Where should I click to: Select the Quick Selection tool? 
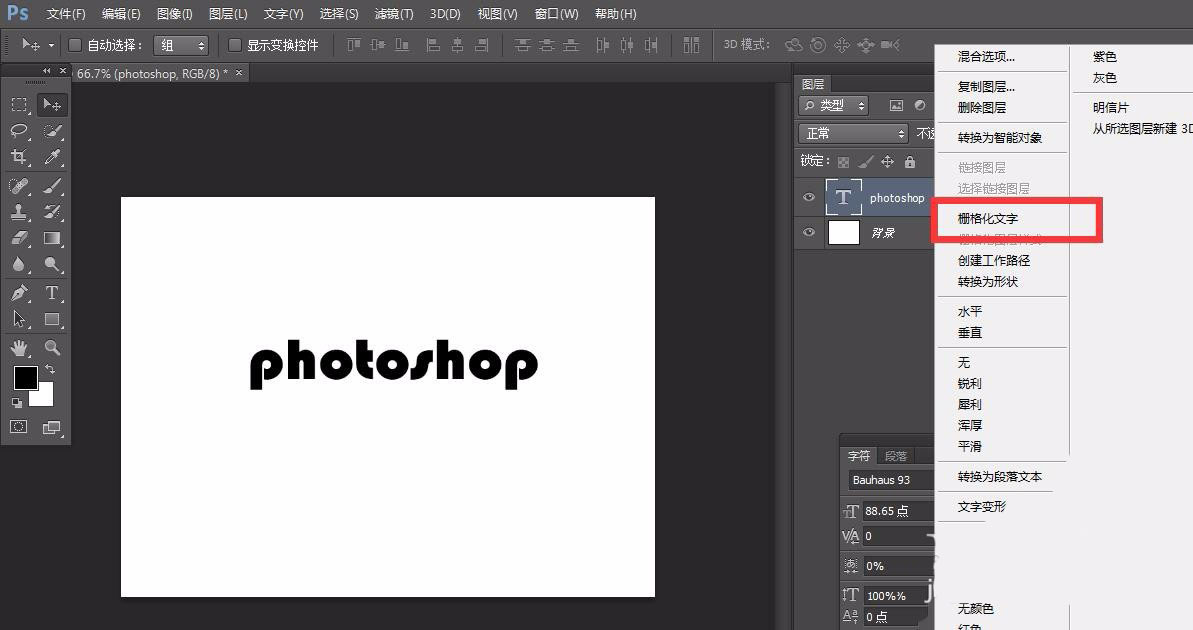tap(52, 131)
